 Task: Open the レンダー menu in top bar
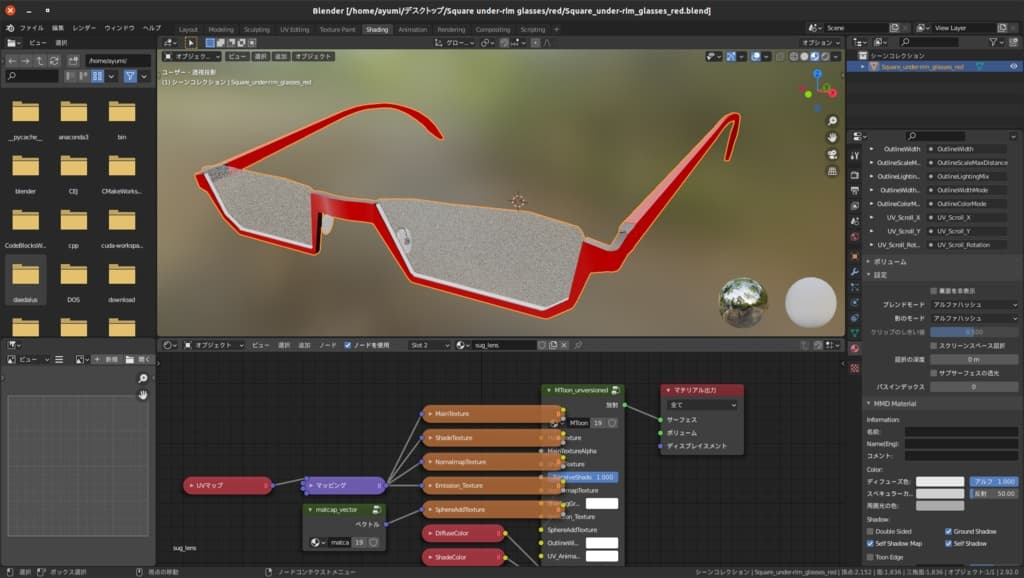tap(84, 29)
